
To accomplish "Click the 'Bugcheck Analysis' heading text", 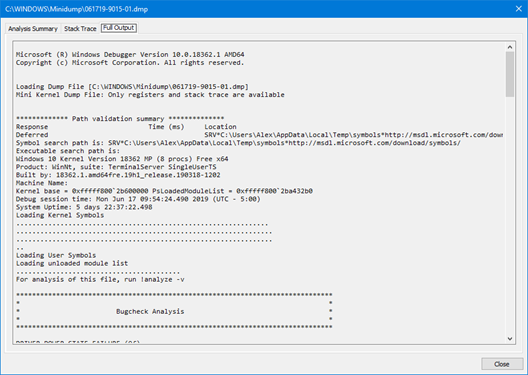I will click(150, 311).
